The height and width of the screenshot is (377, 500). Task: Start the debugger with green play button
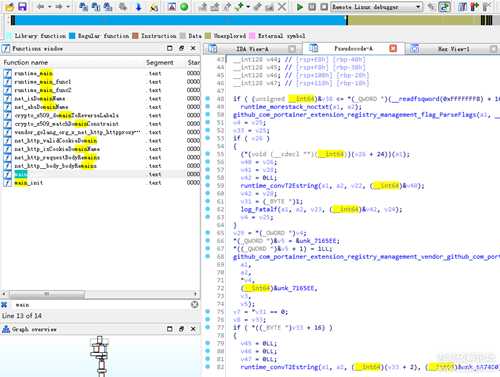click(300, 7)
